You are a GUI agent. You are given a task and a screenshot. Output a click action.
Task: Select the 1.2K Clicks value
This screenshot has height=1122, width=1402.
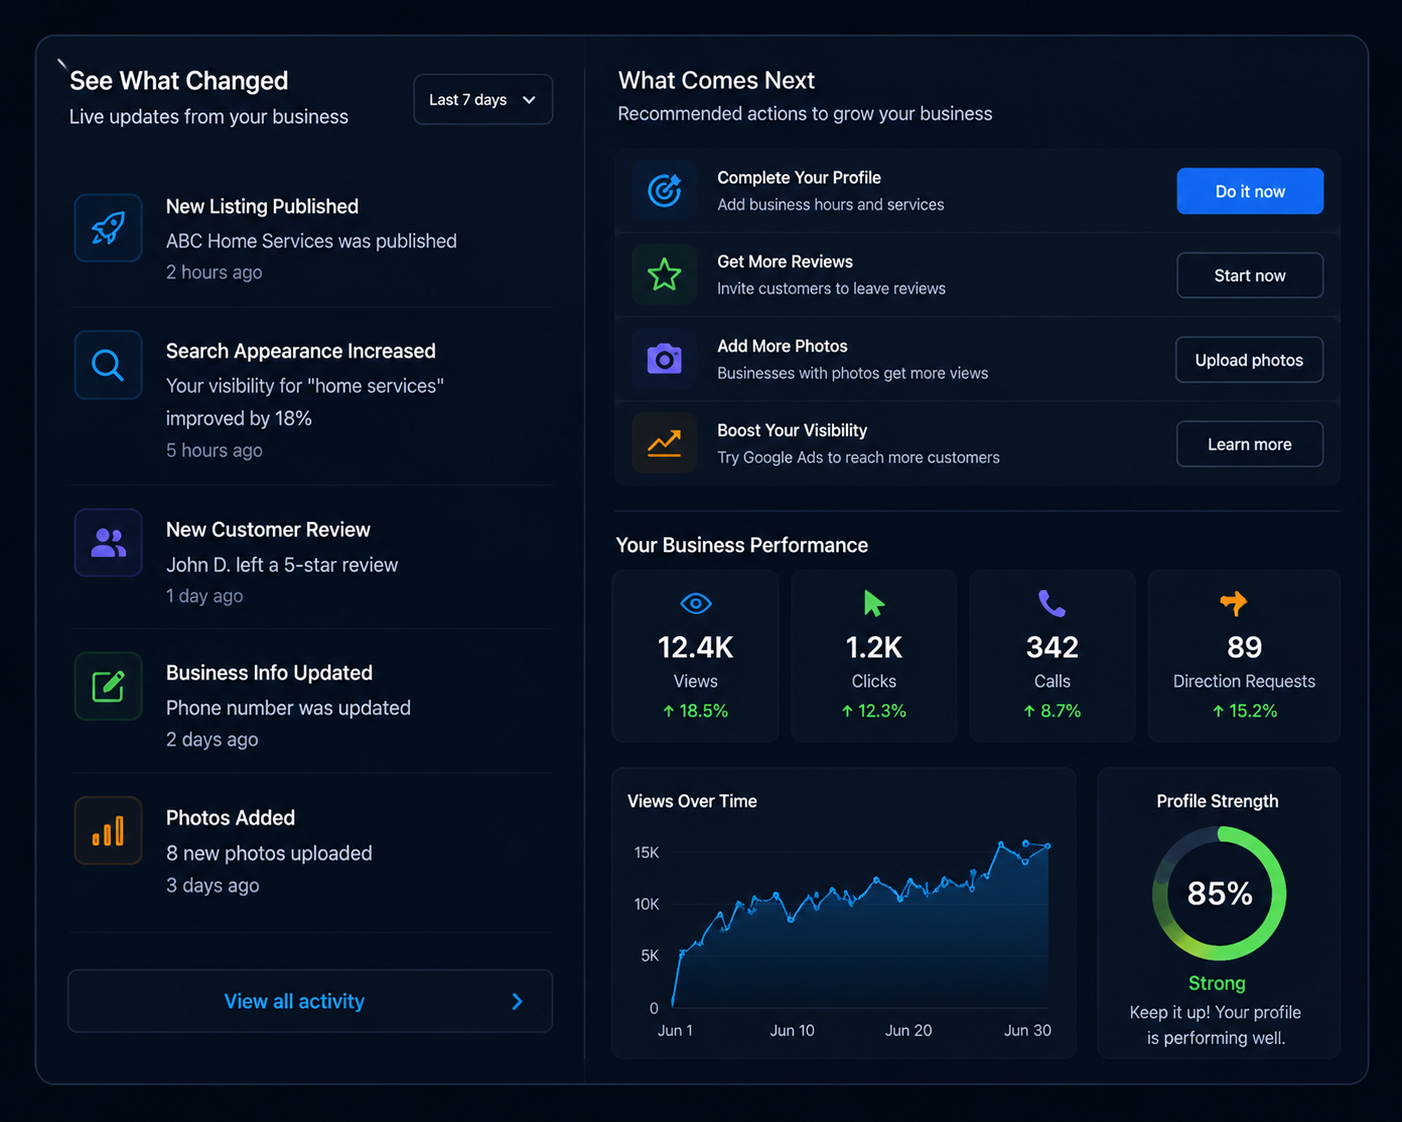tap(874, 647)
